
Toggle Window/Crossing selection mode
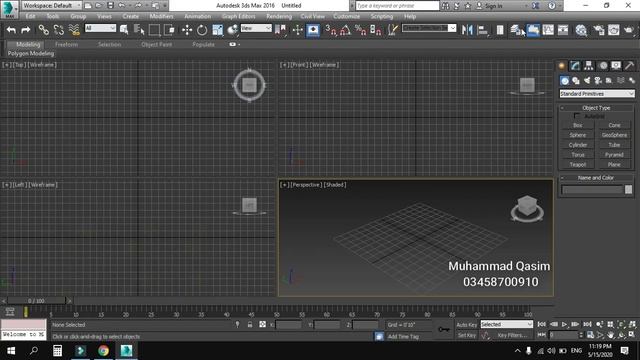169,30
